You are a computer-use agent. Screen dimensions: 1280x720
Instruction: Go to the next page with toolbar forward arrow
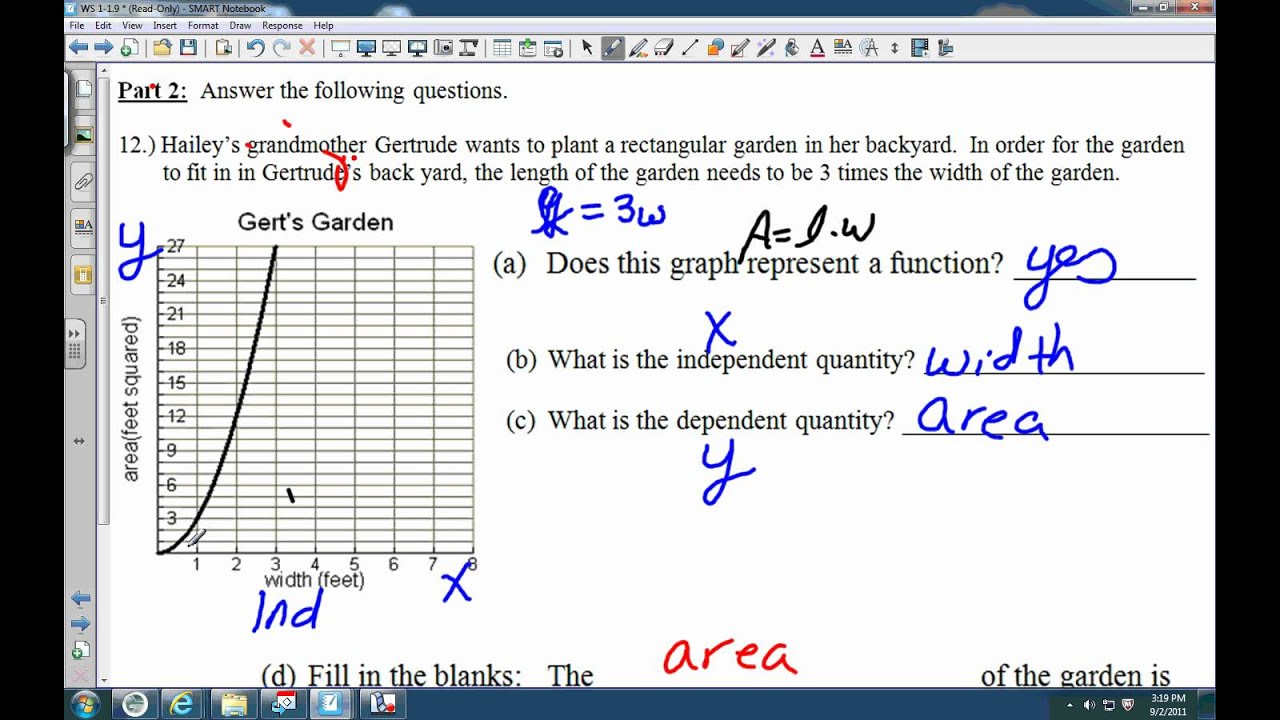(x=103, y=47)
